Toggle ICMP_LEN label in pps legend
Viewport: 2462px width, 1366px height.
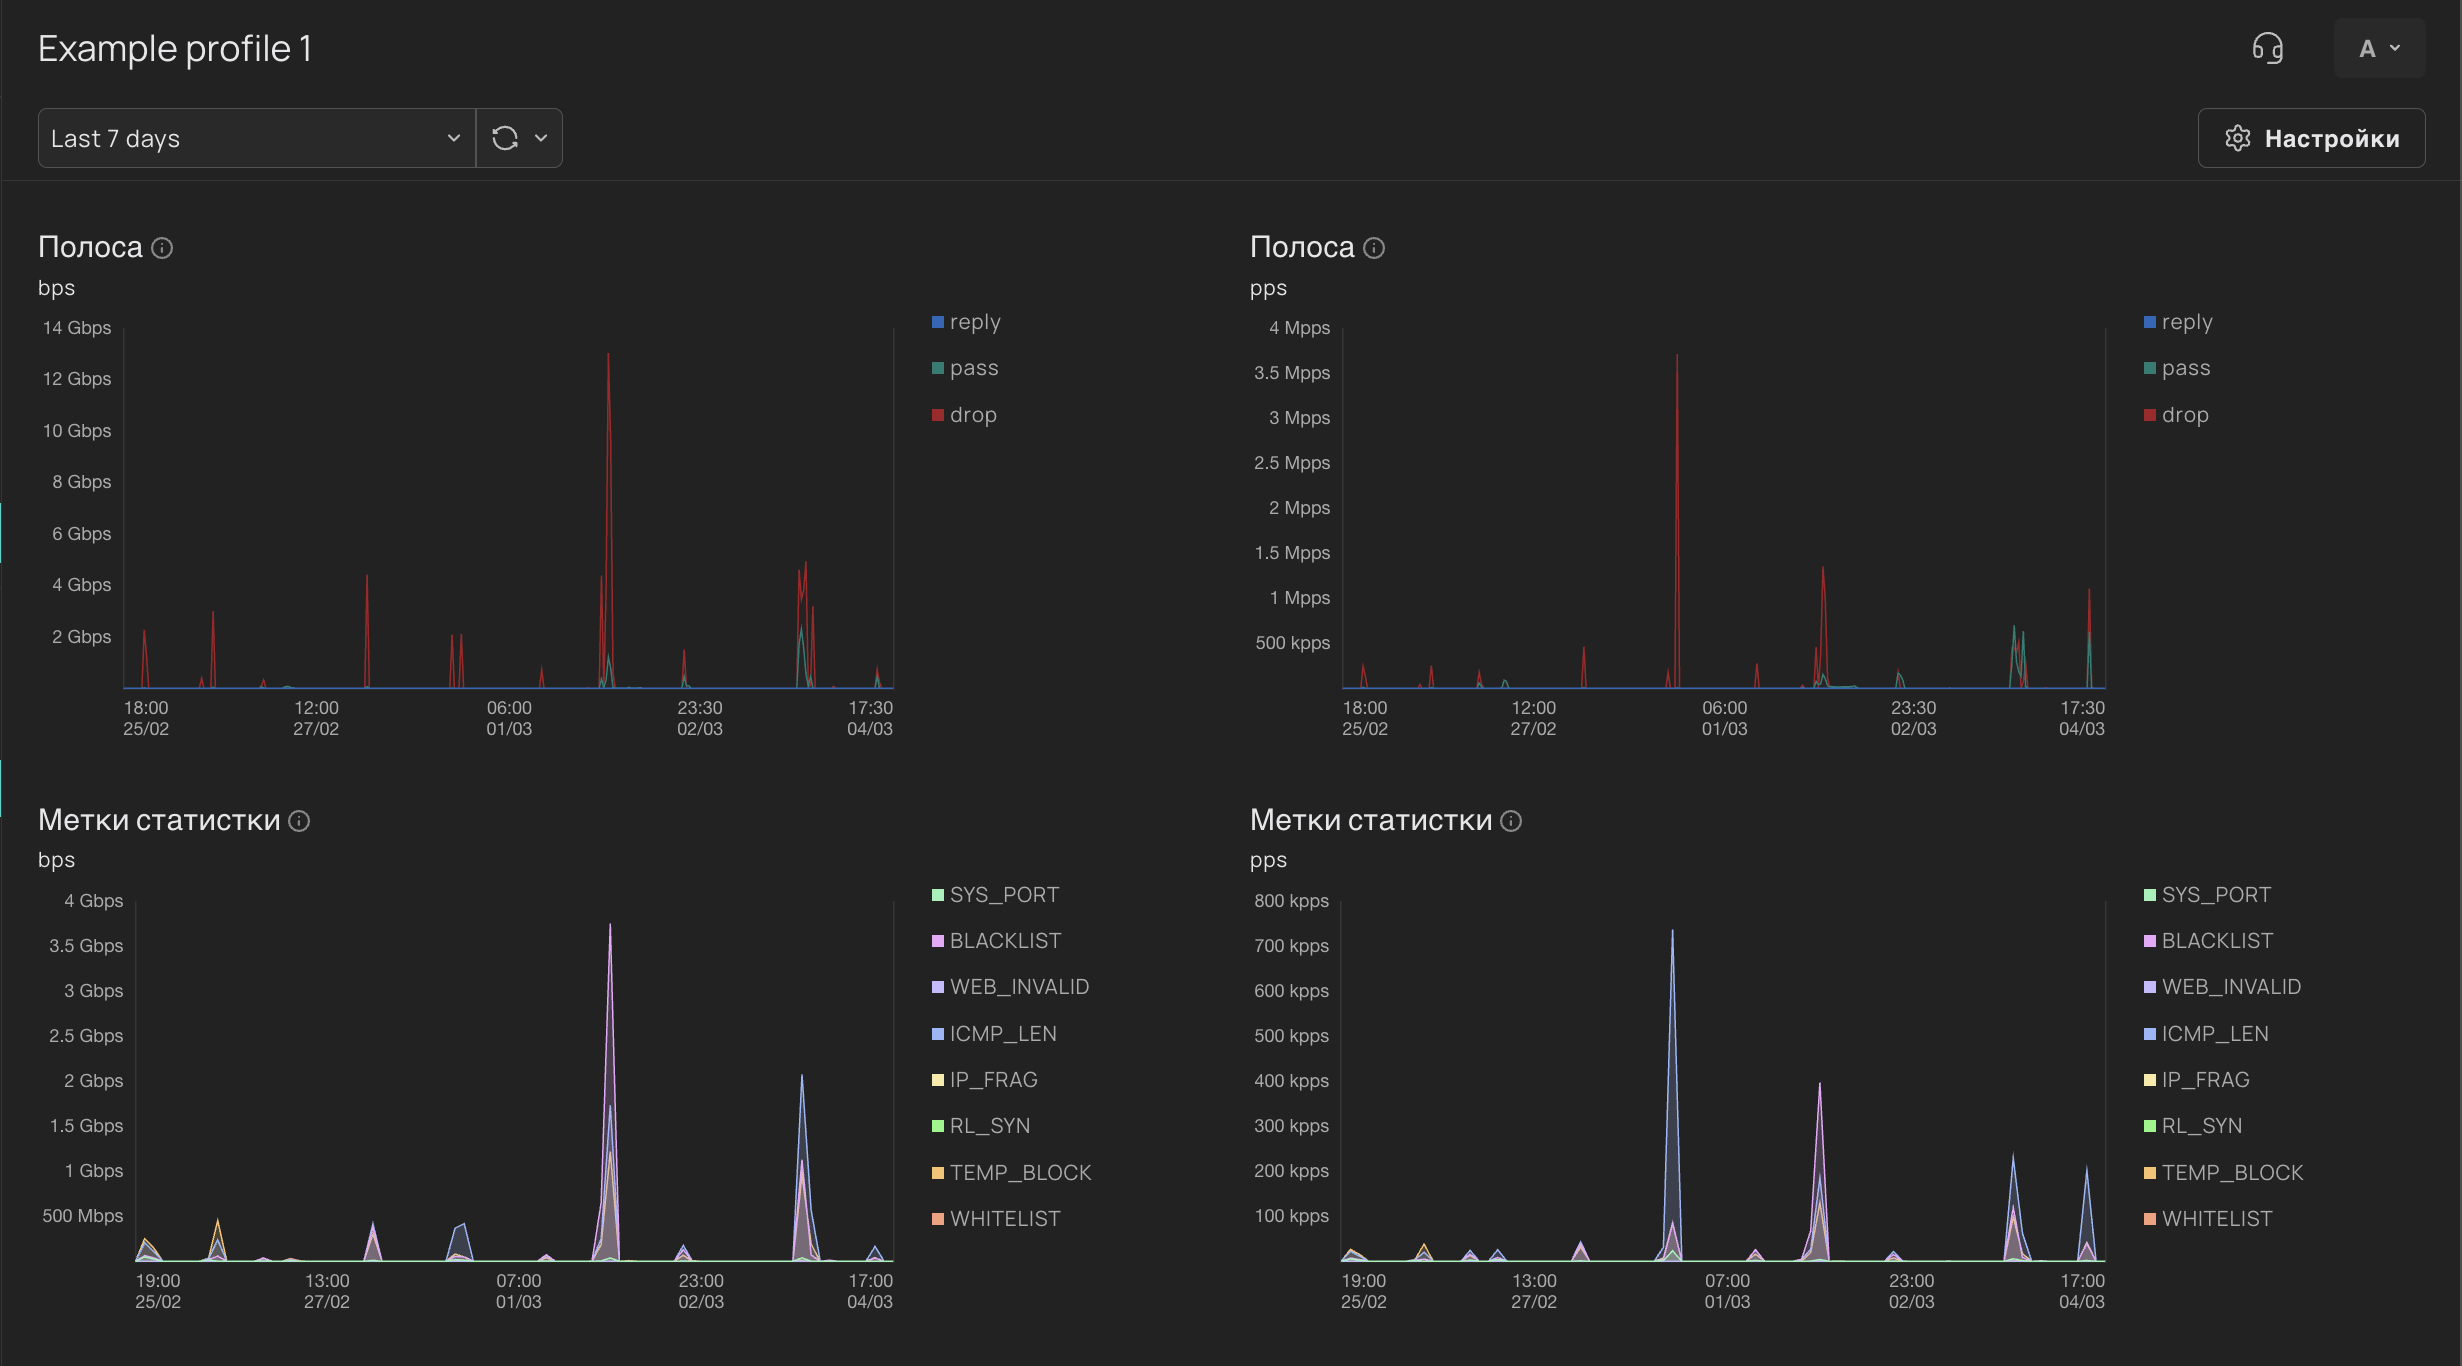[x=2214, y=1034]
